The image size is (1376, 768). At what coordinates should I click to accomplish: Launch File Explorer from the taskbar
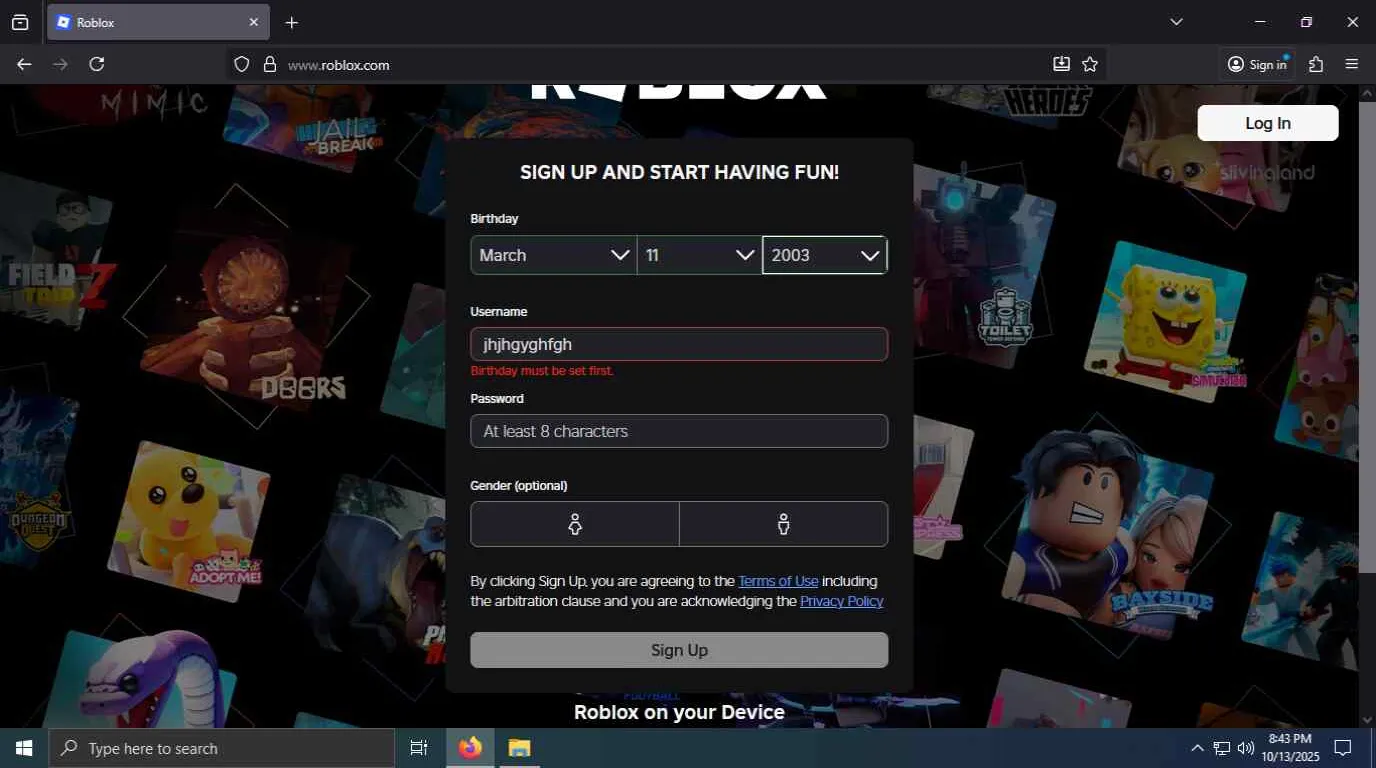coord(519,748)
